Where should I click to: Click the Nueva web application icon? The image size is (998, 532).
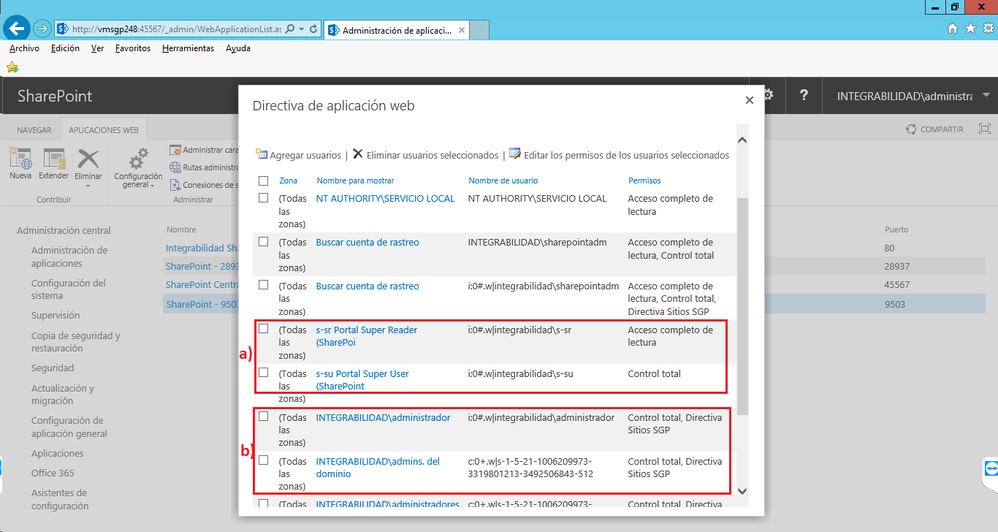20,158
